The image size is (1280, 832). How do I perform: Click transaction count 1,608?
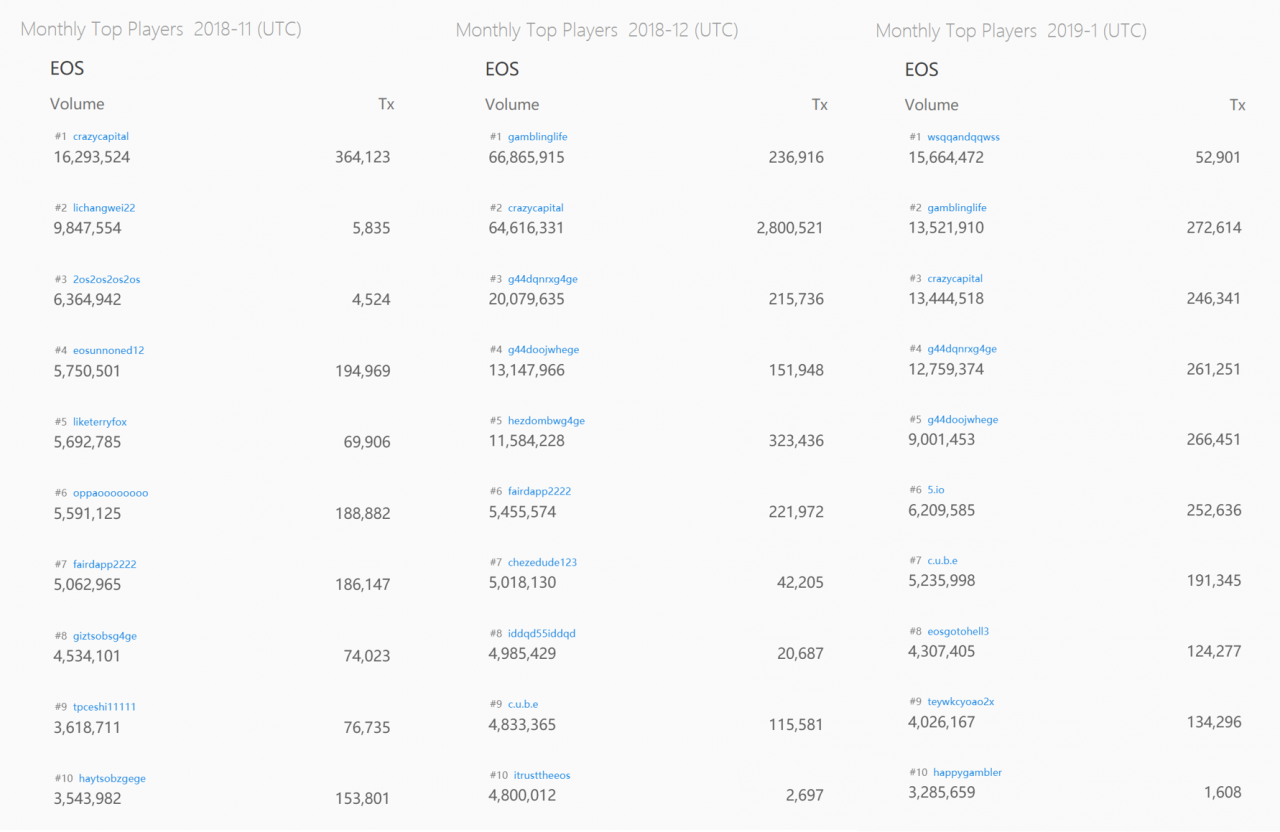click(x=1222, y=792)
